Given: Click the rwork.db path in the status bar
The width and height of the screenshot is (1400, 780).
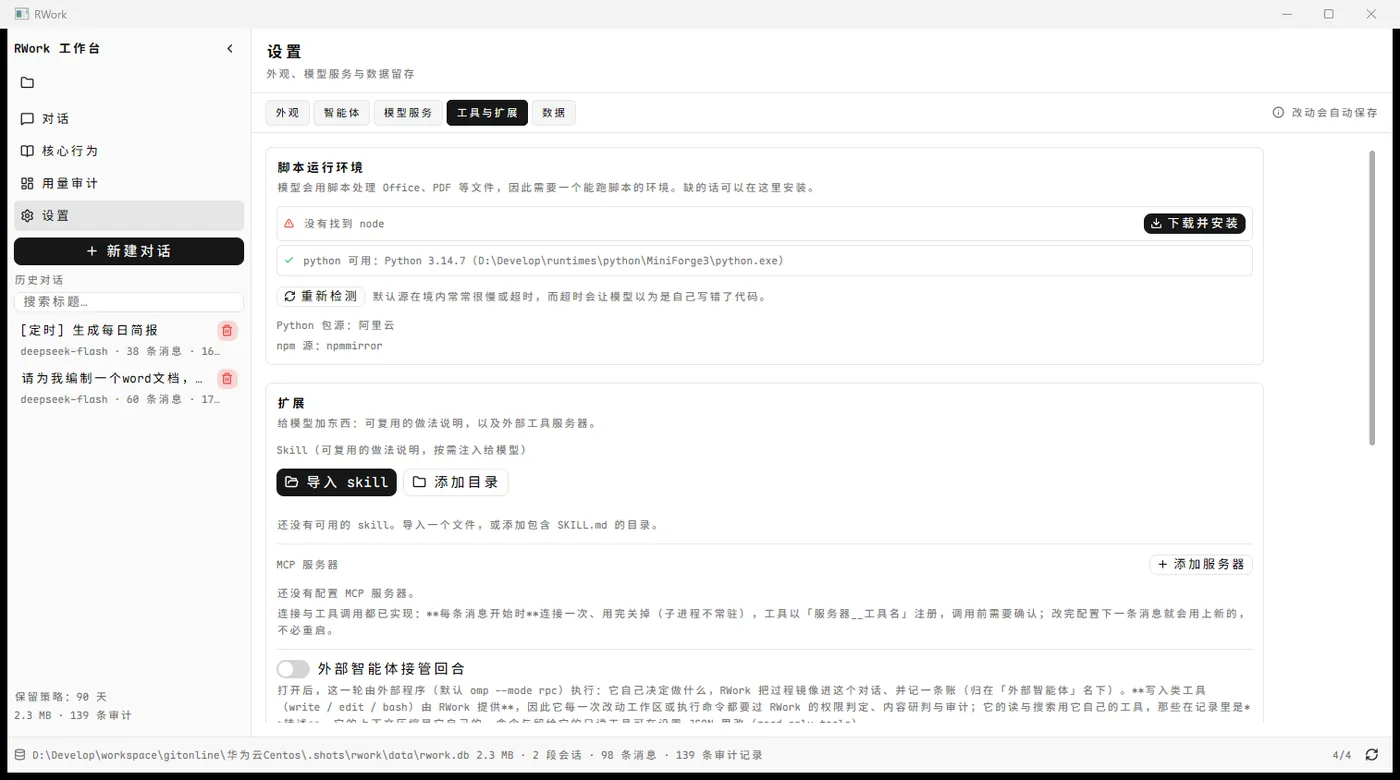Looking at the screenshot, I should coord(250,755).
